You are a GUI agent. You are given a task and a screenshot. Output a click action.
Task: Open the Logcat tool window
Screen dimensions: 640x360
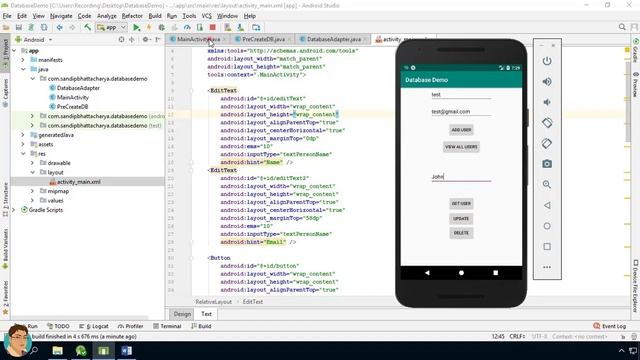94,326
